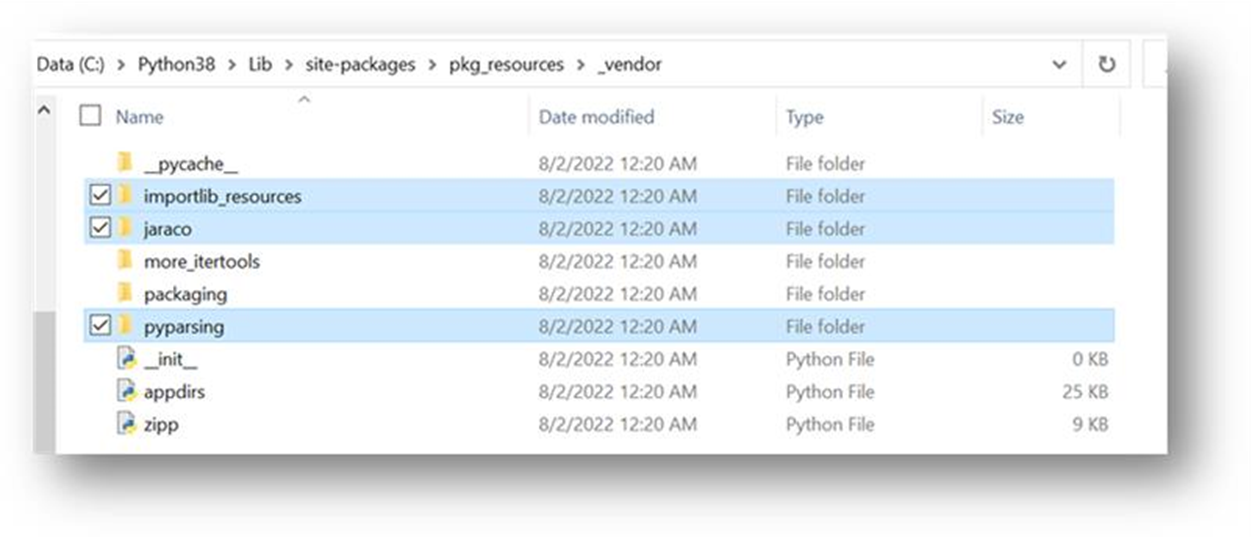Uncheck the pyparsing folder checkbox

pos(99,326)
